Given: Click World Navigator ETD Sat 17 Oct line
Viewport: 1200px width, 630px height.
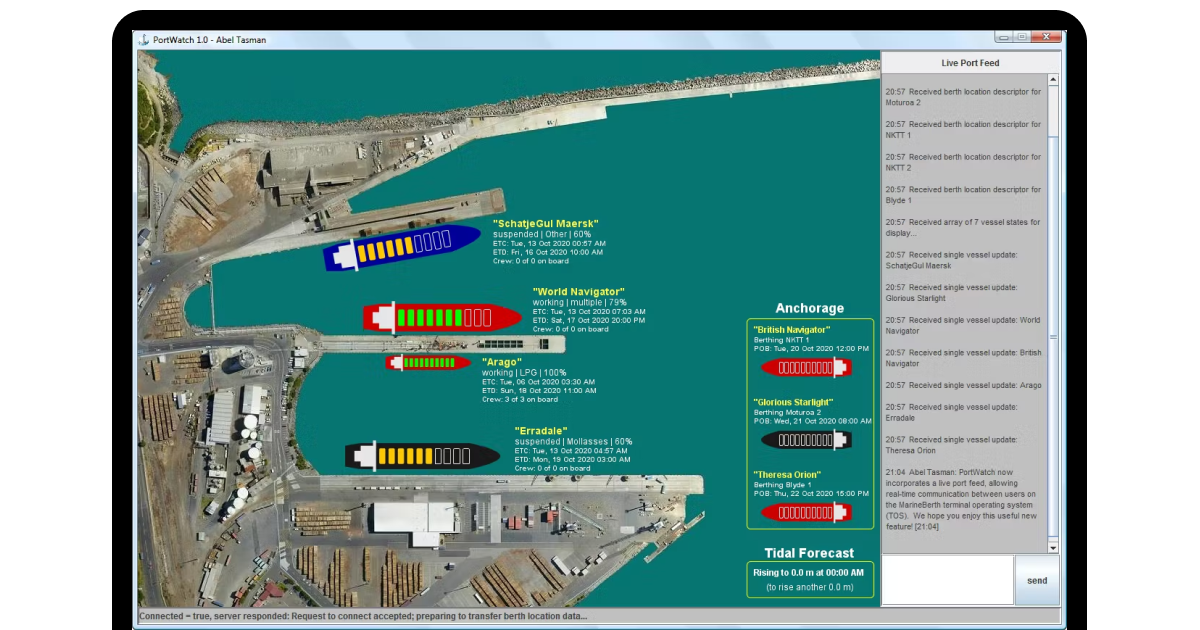Looking at the screenshot, I should coord(589,320).
